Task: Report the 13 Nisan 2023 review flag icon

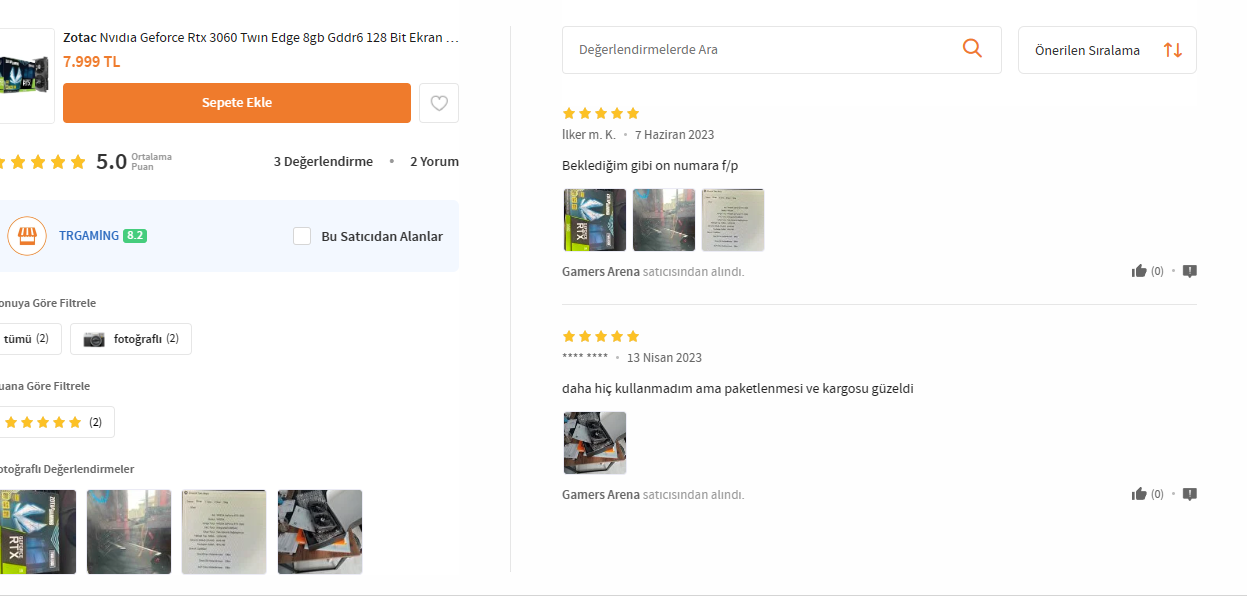Action: pyautogui.click(x=1190, y=494)
